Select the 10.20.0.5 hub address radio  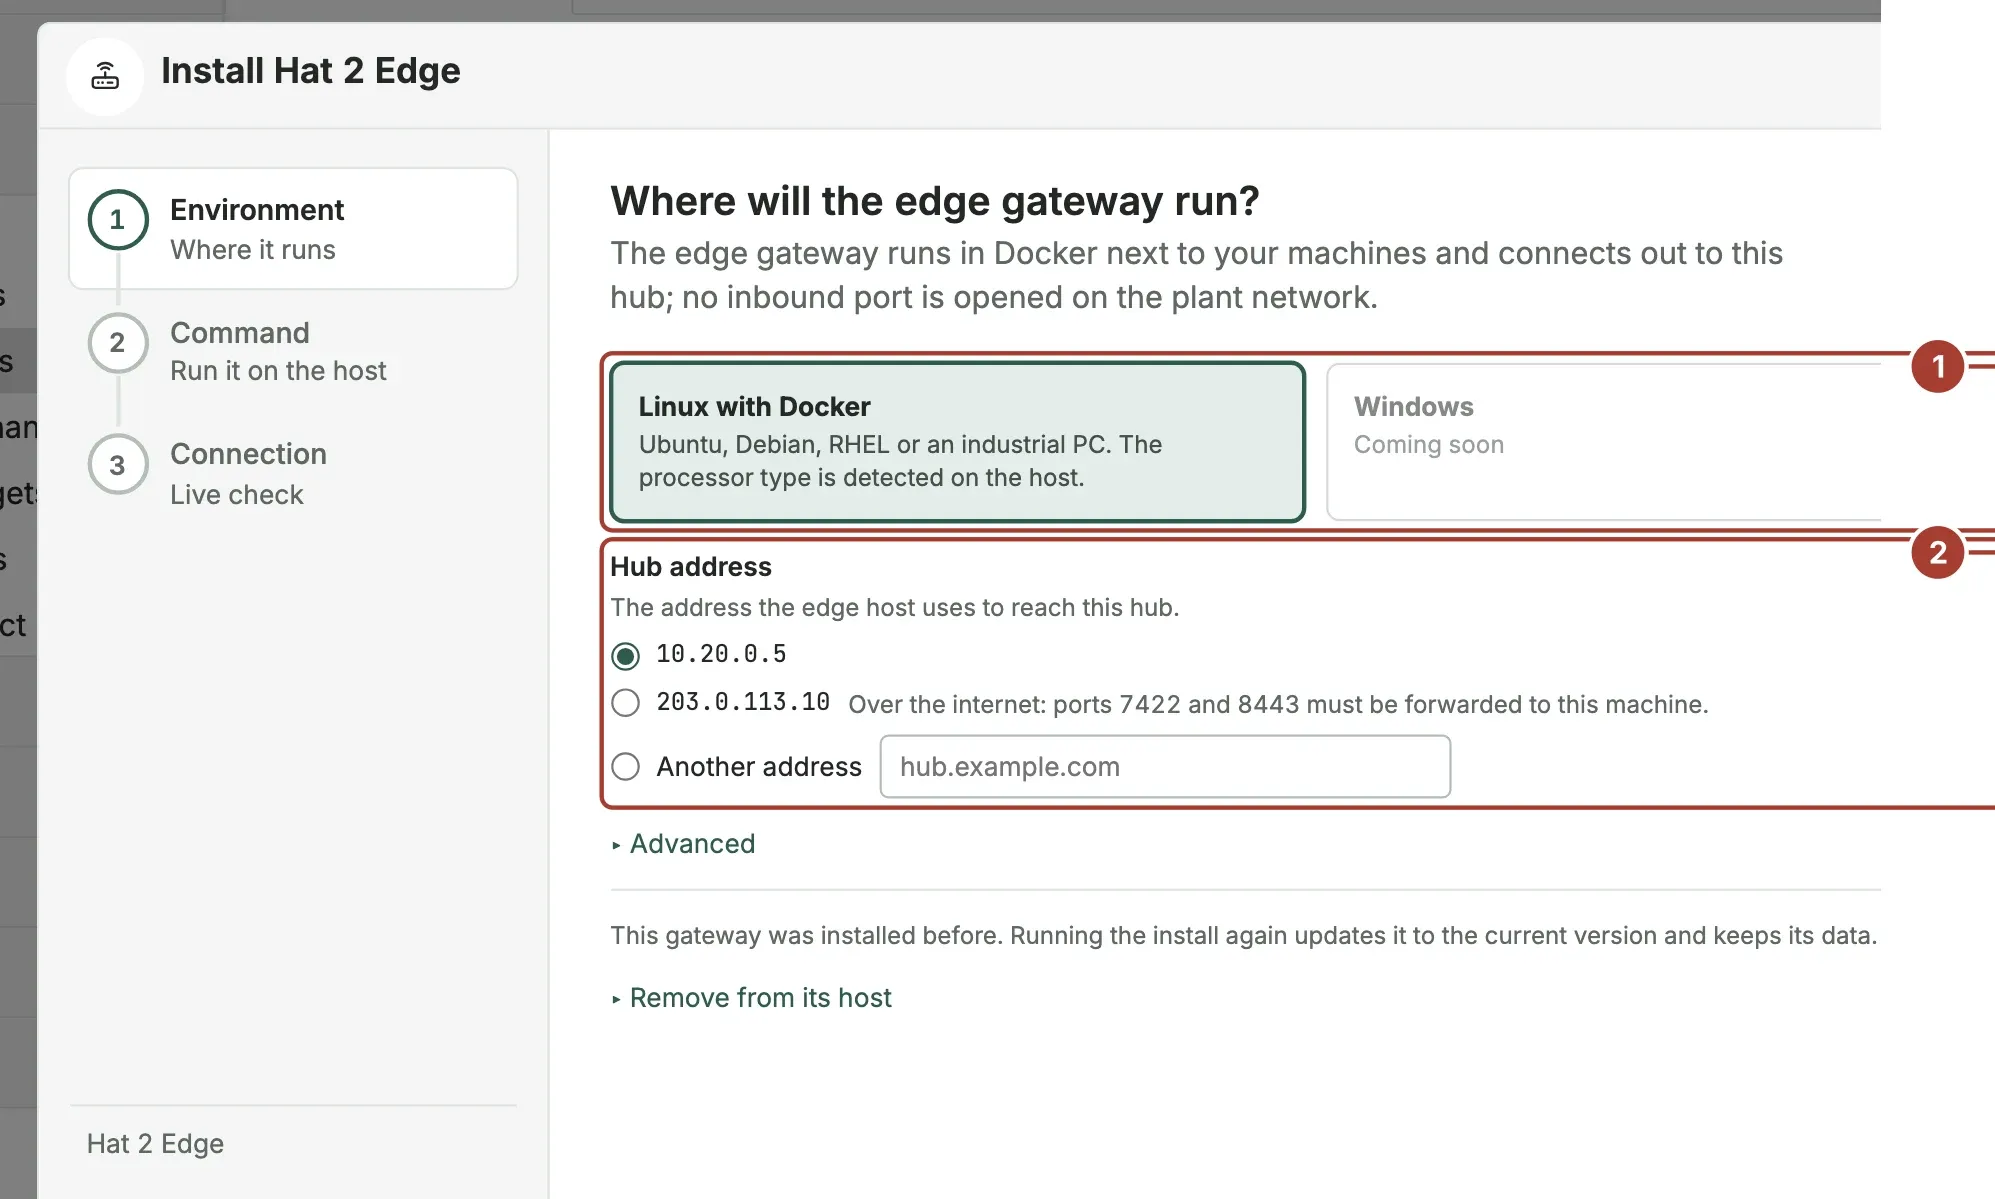pyautogui.click(x=626, y=656)
